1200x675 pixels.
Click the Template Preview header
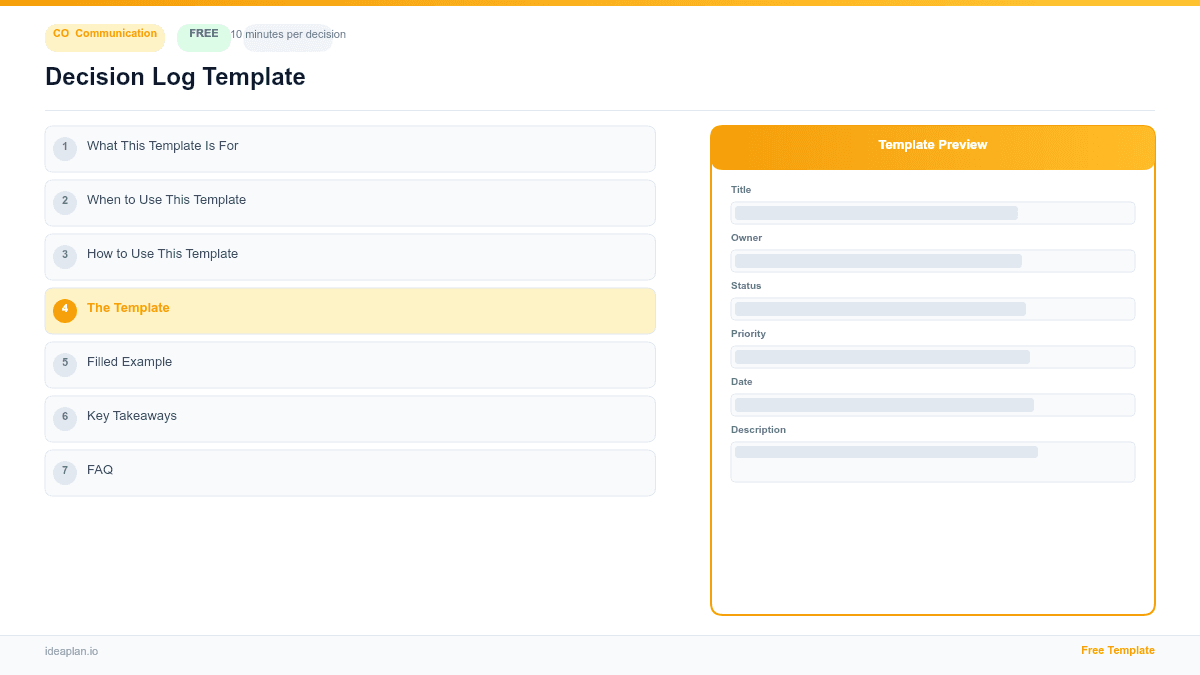click(x=933, y=145)
